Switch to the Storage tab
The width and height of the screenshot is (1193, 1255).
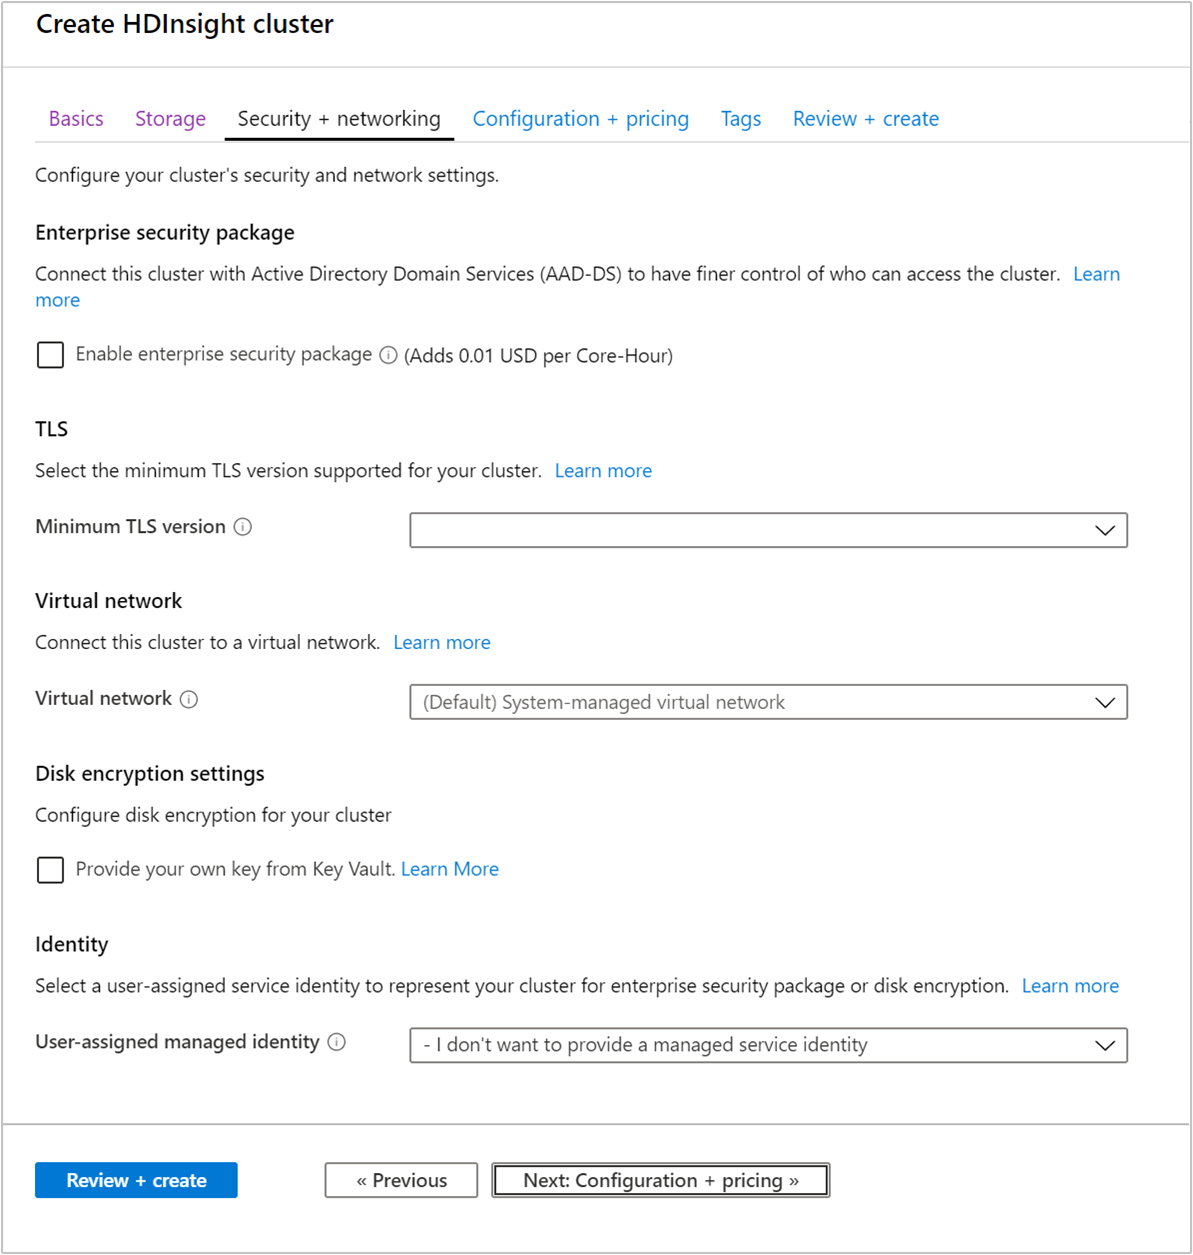coord(170,118)
